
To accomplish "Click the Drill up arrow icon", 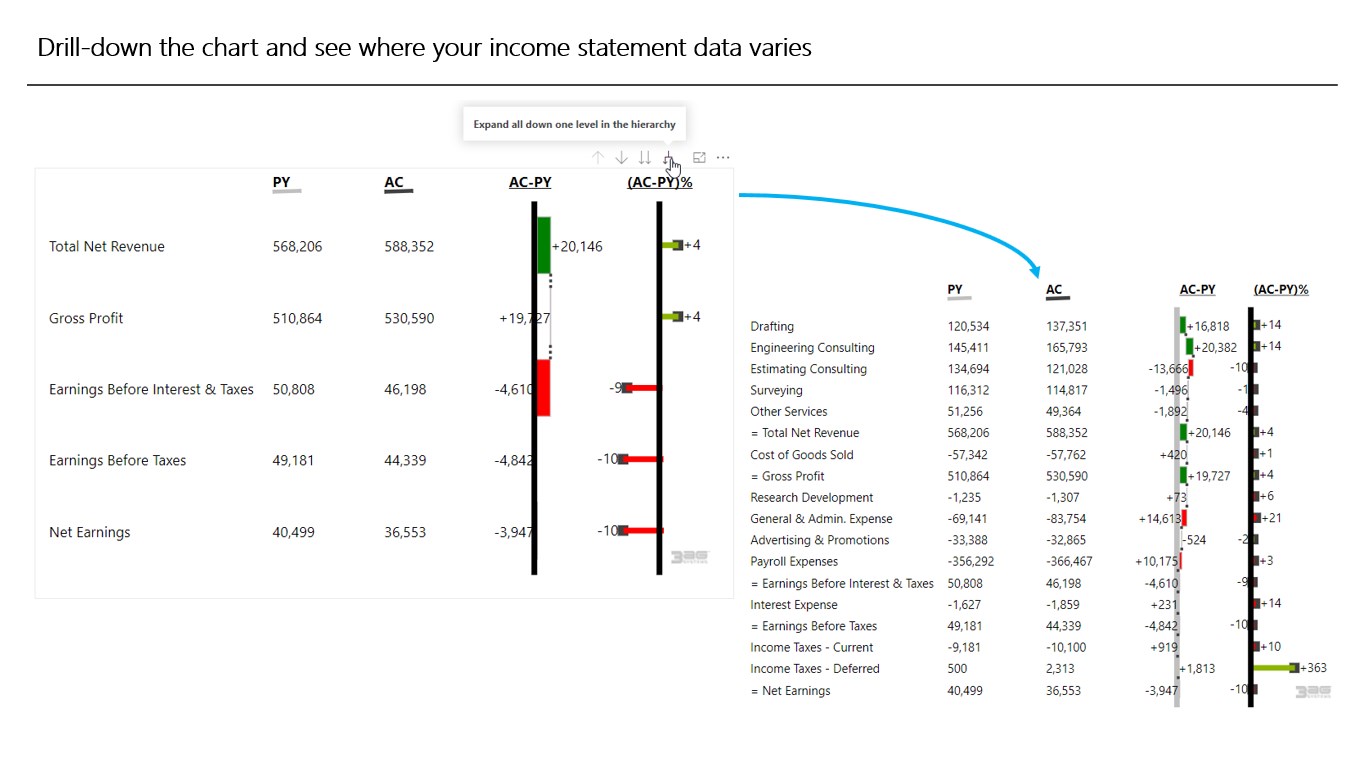I will point(598,158).
